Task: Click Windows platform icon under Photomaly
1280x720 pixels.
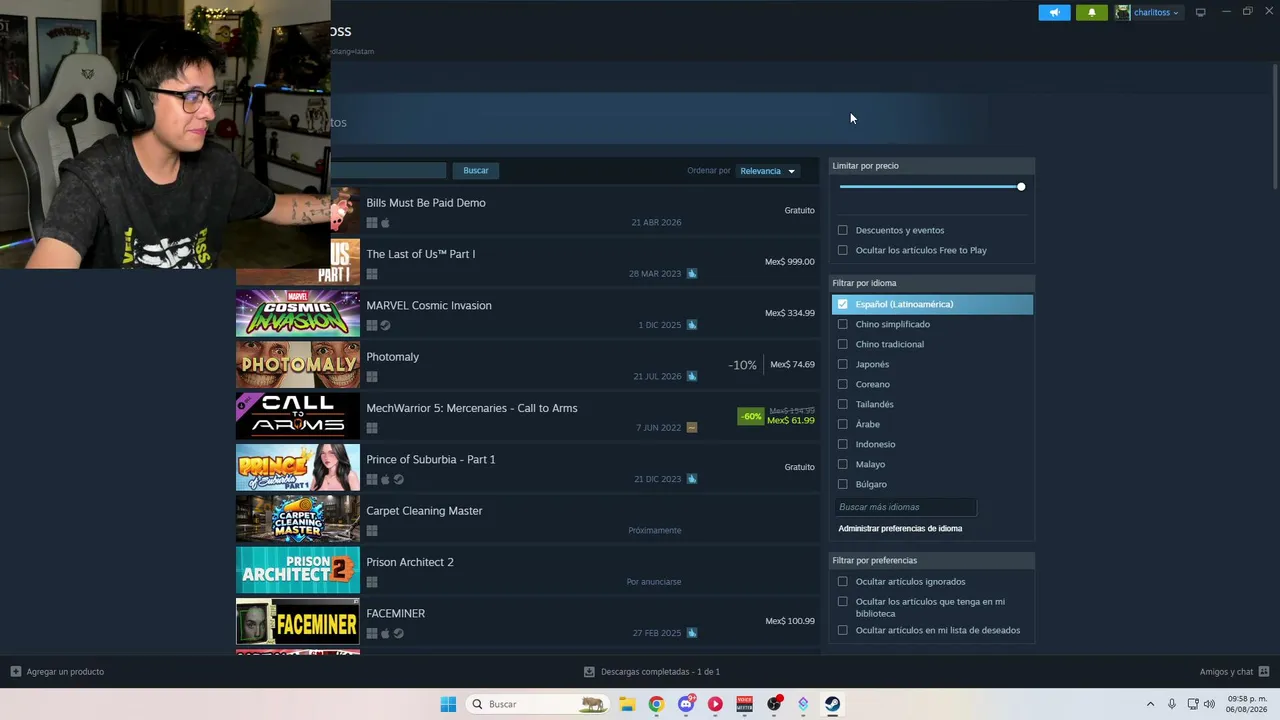Action: click(372, 377)
